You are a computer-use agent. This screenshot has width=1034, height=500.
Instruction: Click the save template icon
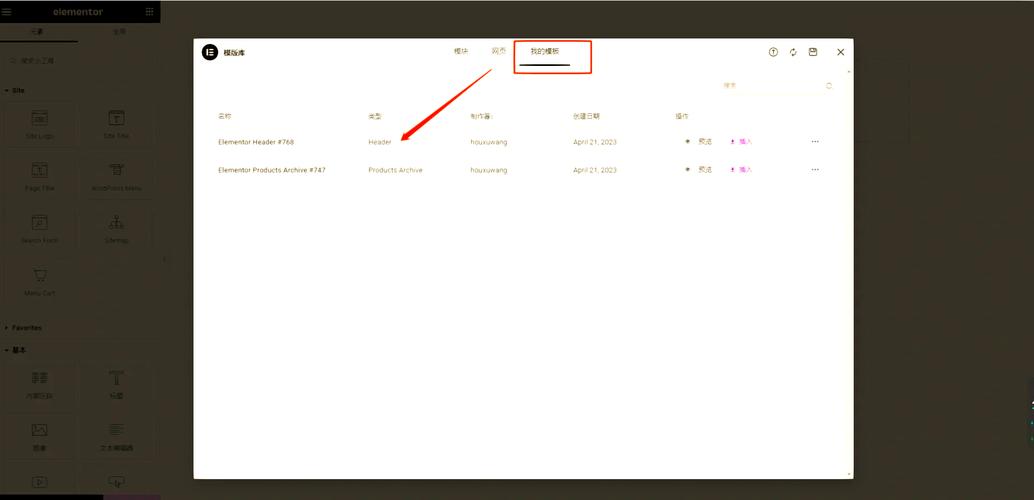pos(813,52)
